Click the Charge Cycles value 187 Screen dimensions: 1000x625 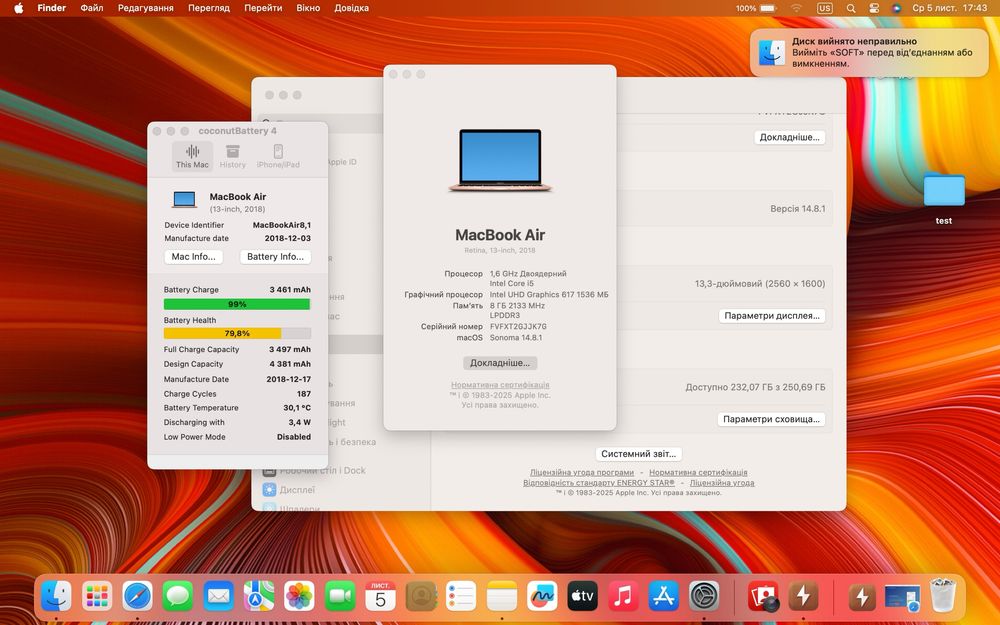click(304, 393)
